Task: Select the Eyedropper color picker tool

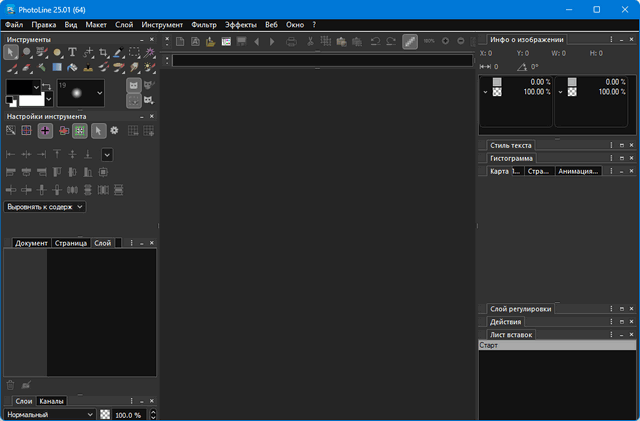Action: [x=119, y=52]
